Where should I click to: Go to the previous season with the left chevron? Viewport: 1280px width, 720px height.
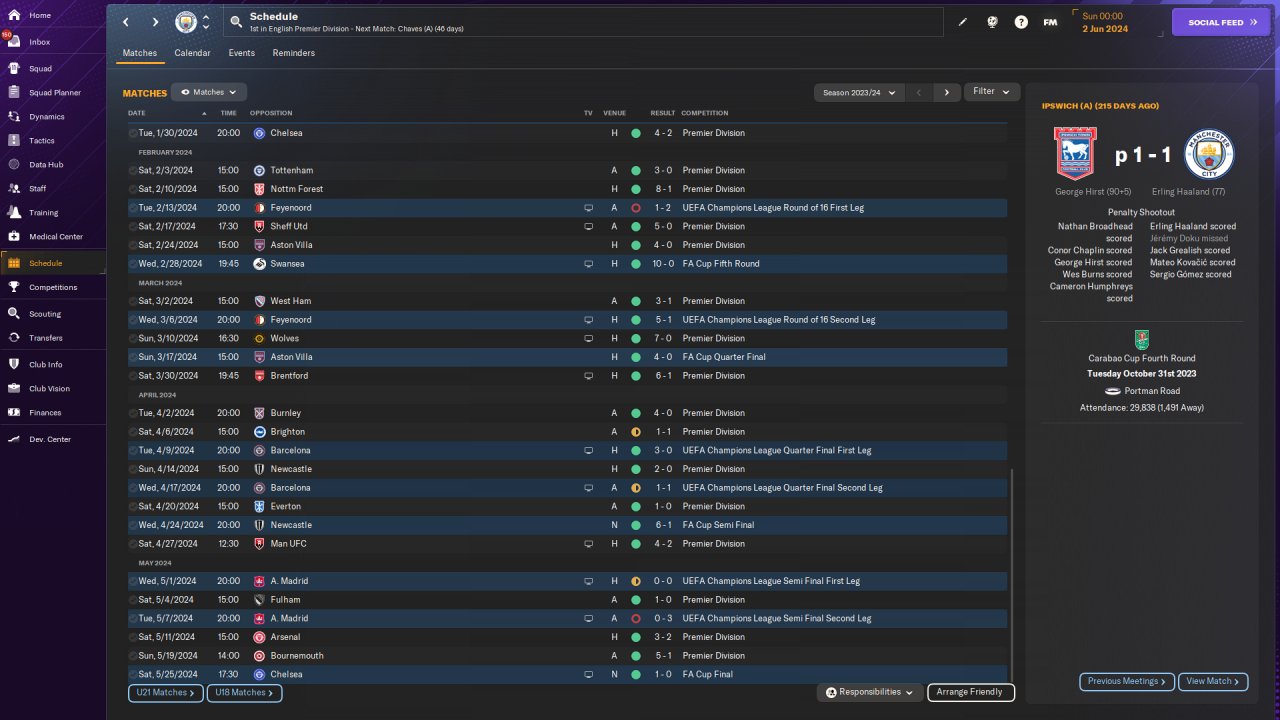point(919,92)
